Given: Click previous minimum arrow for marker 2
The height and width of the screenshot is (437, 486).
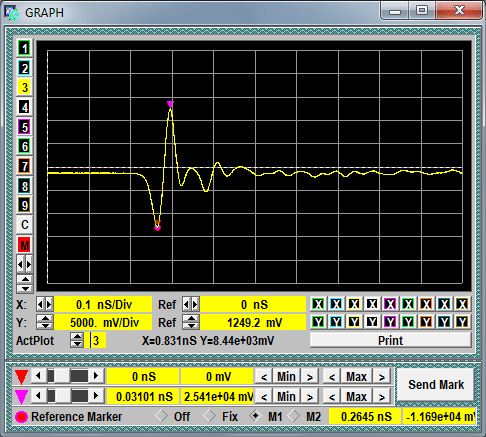Looking at the screenshot, I should [264, 397].
